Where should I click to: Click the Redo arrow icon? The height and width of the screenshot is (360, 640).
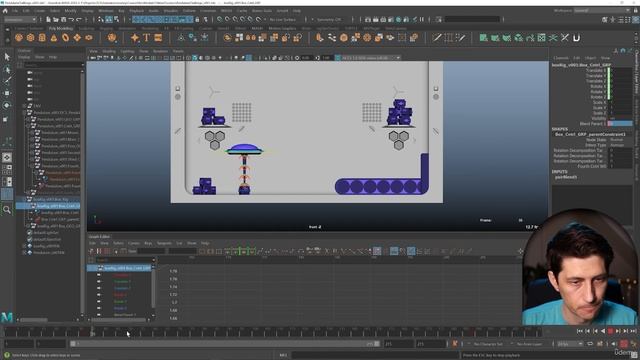click(x=78, y=19)
